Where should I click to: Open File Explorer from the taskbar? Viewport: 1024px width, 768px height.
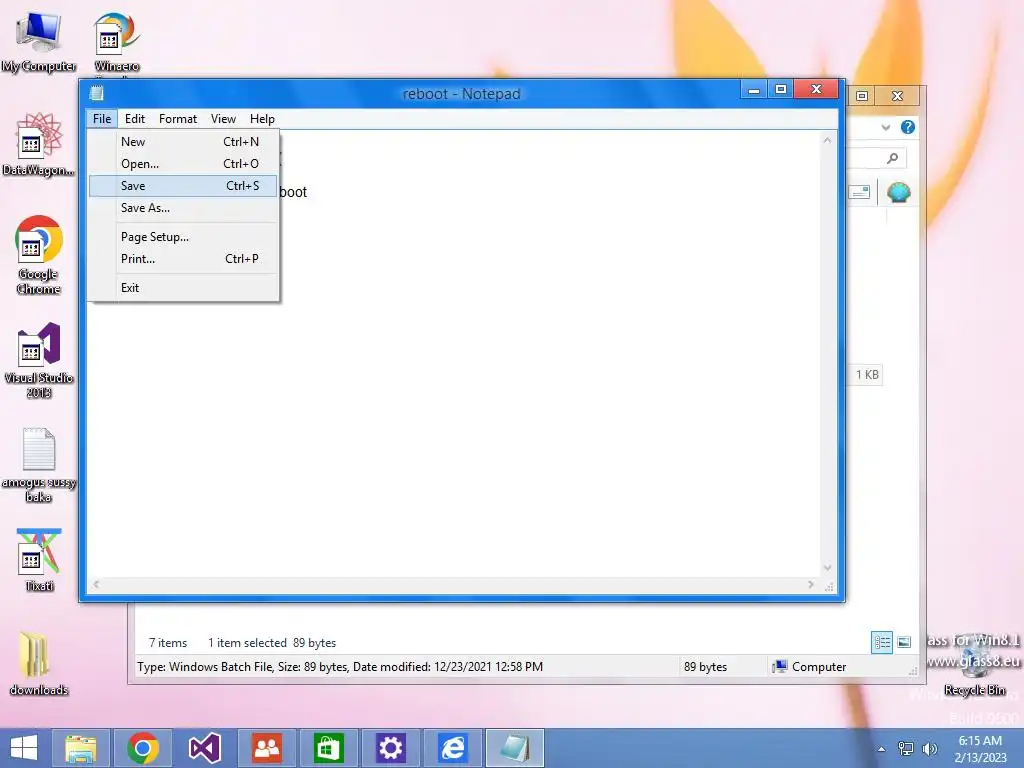pos(81,748)
